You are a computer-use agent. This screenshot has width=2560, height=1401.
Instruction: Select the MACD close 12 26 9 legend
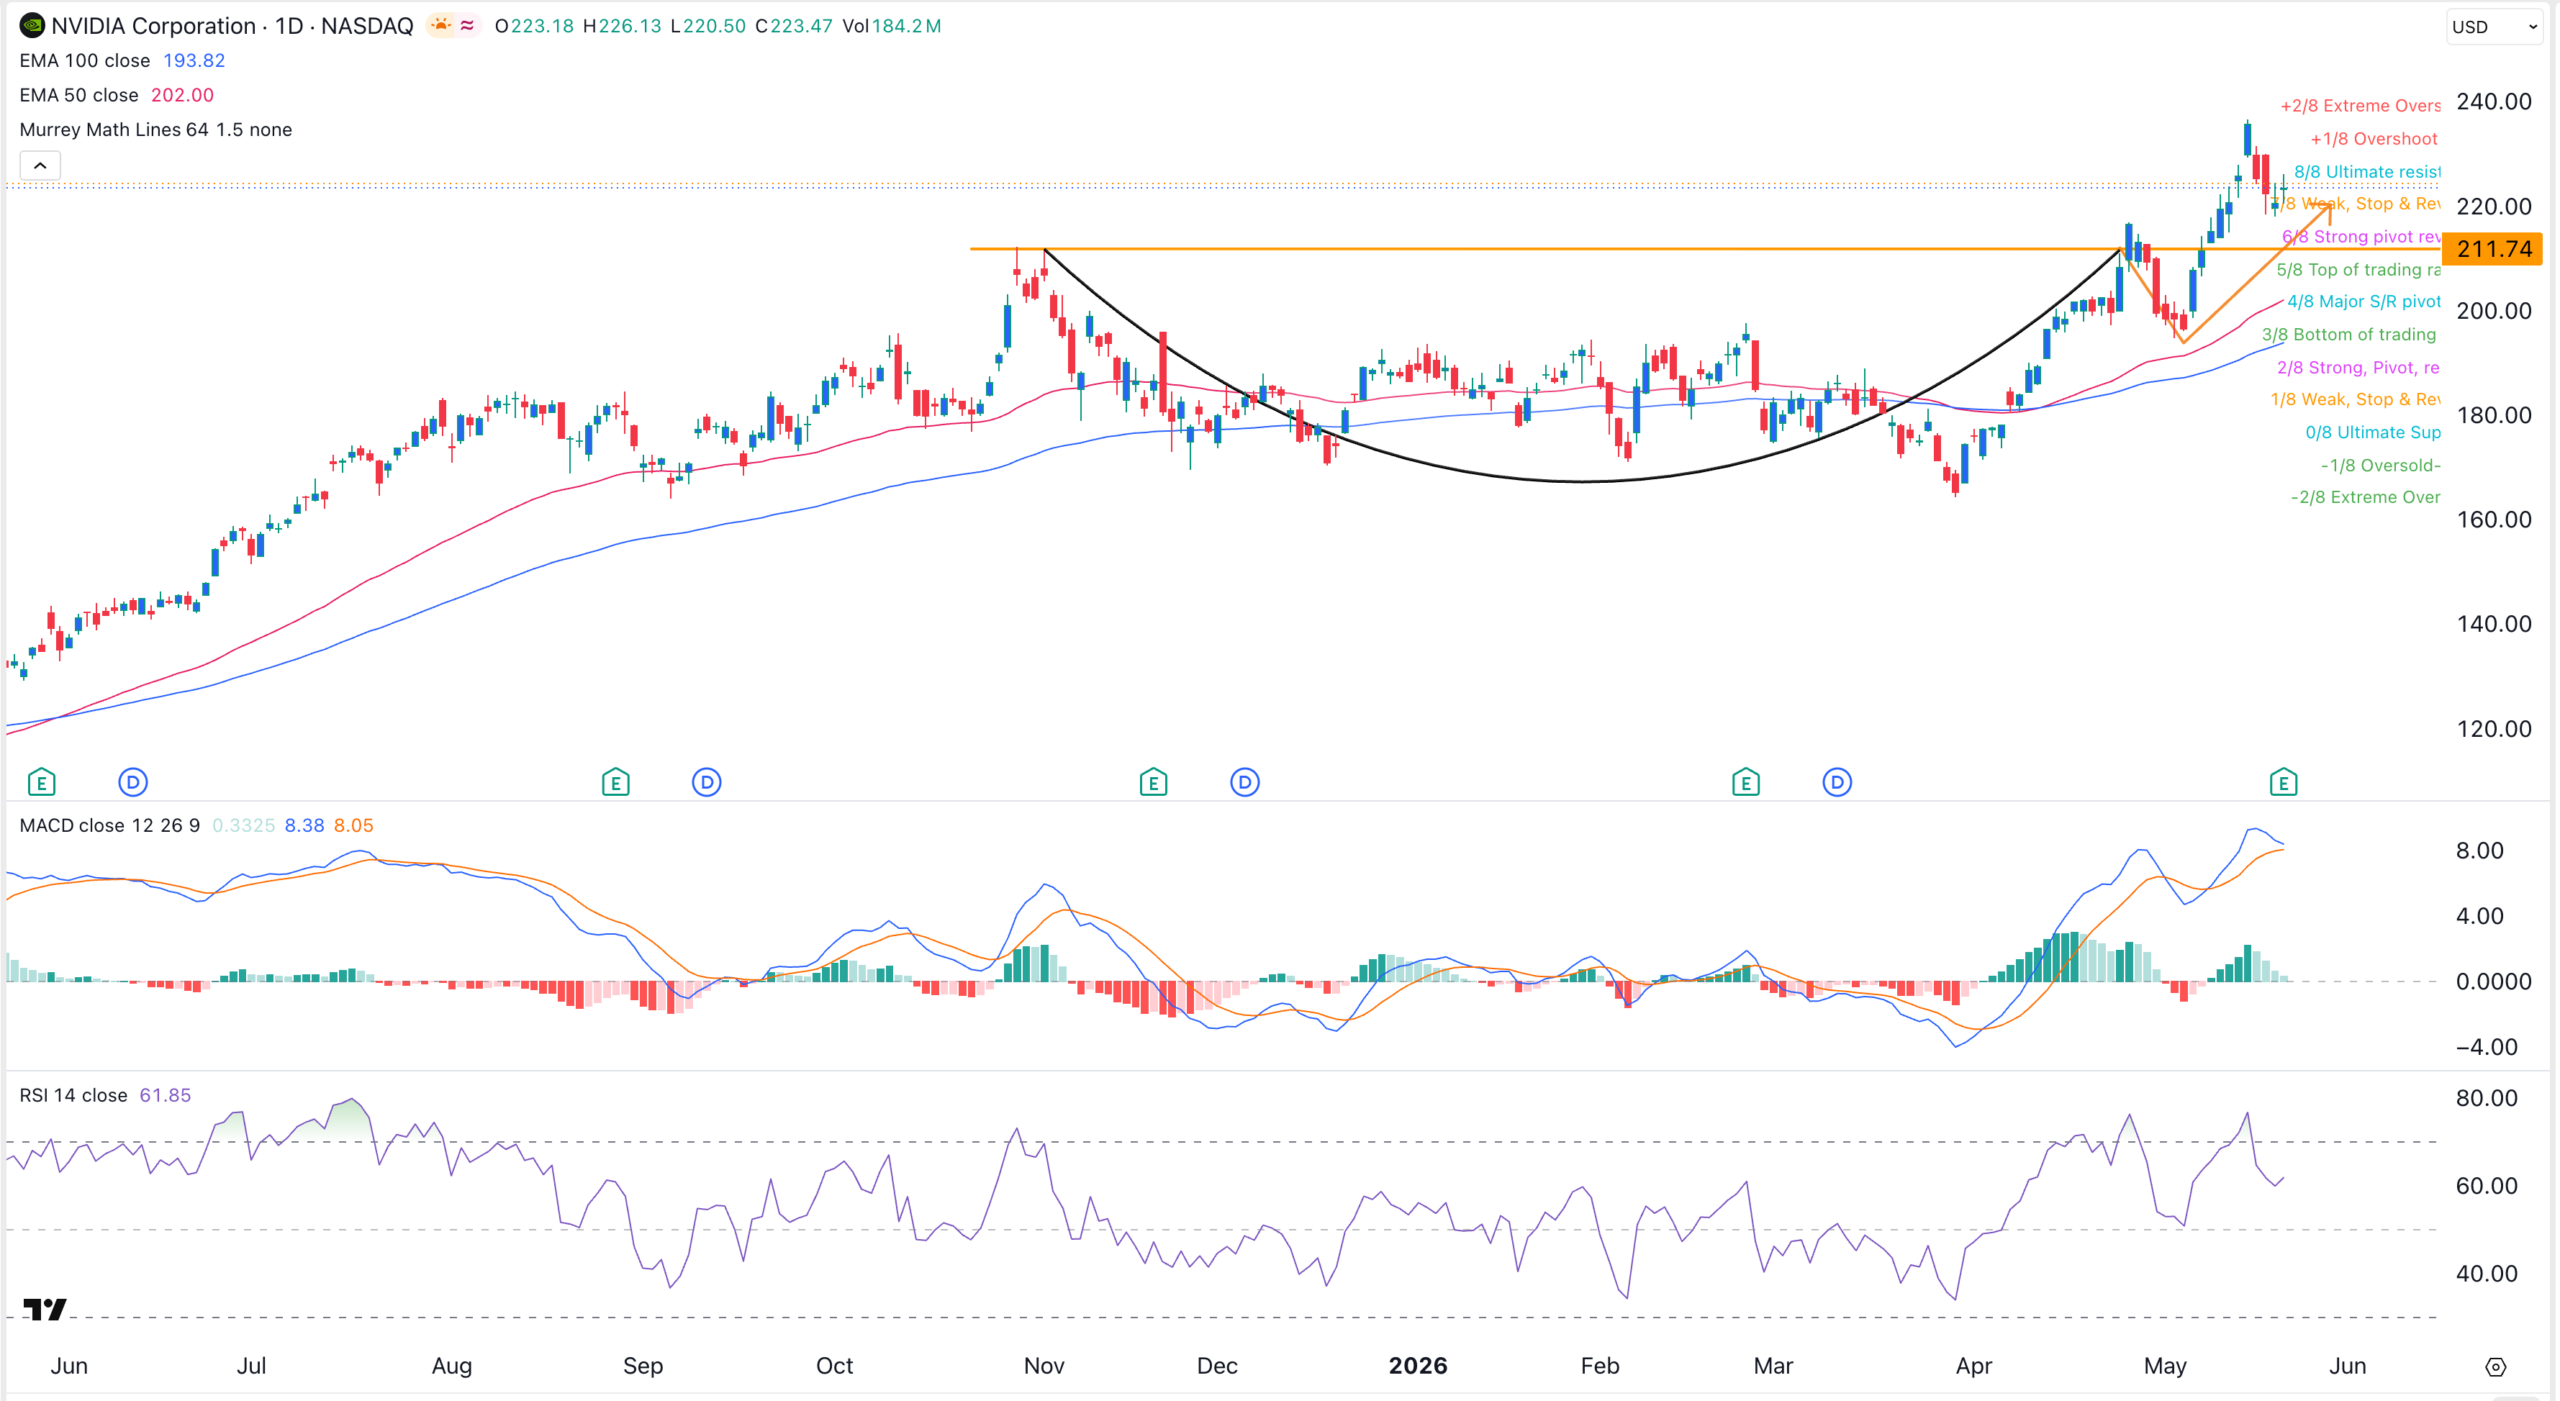pyautogui.click(x=110, y=825)
